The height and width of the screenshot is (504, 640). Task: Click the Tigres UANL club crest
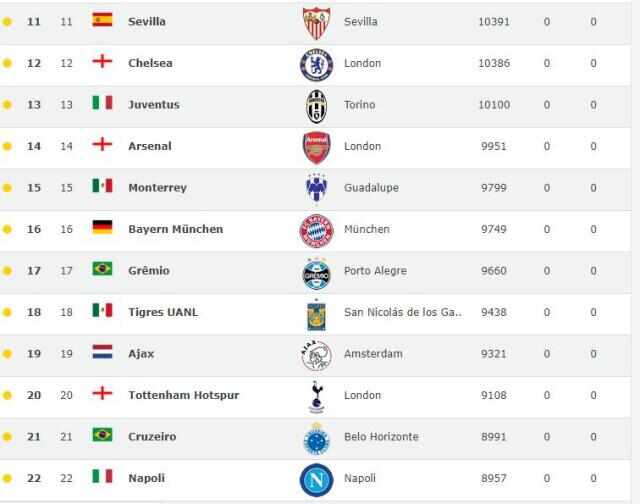click(x=316, y=313)
